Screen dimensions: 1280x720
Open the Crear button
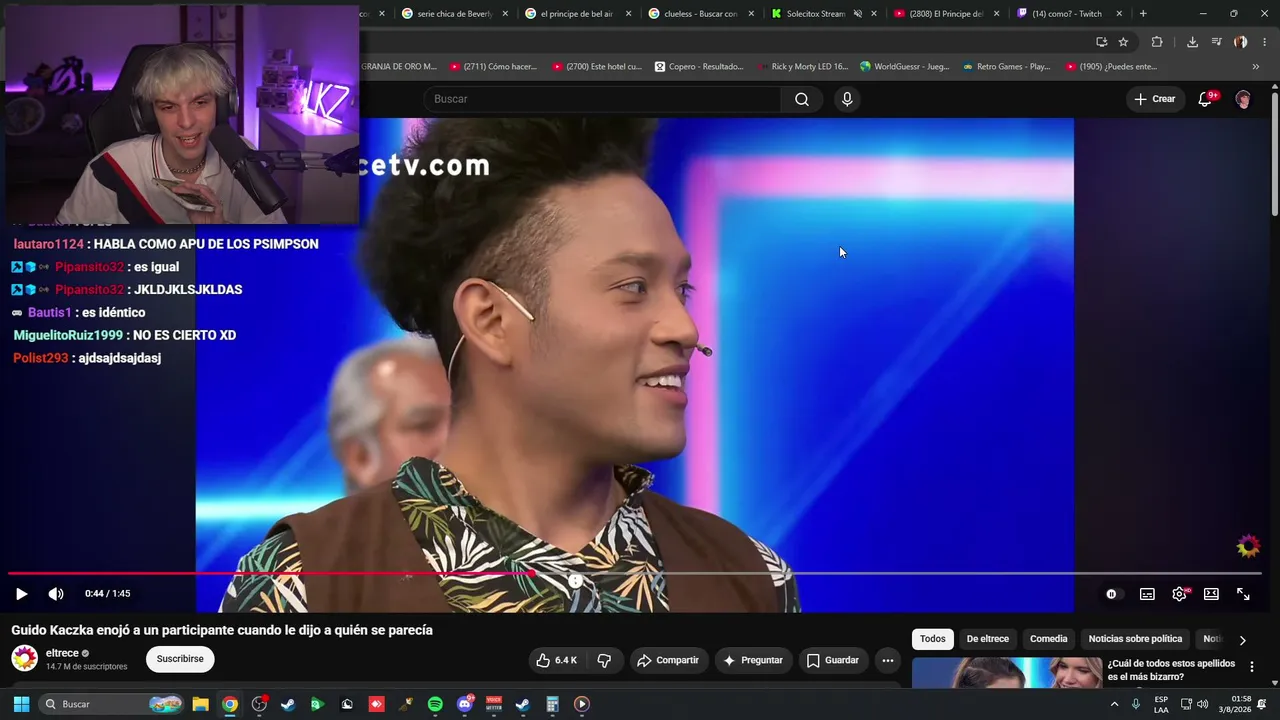click(1154, 99)
